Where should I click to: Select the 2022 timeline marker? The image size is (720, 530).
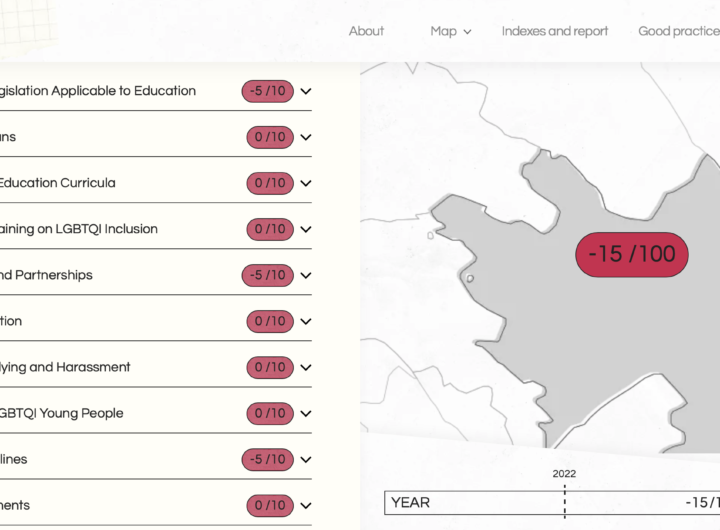click(x=564, y=474)
